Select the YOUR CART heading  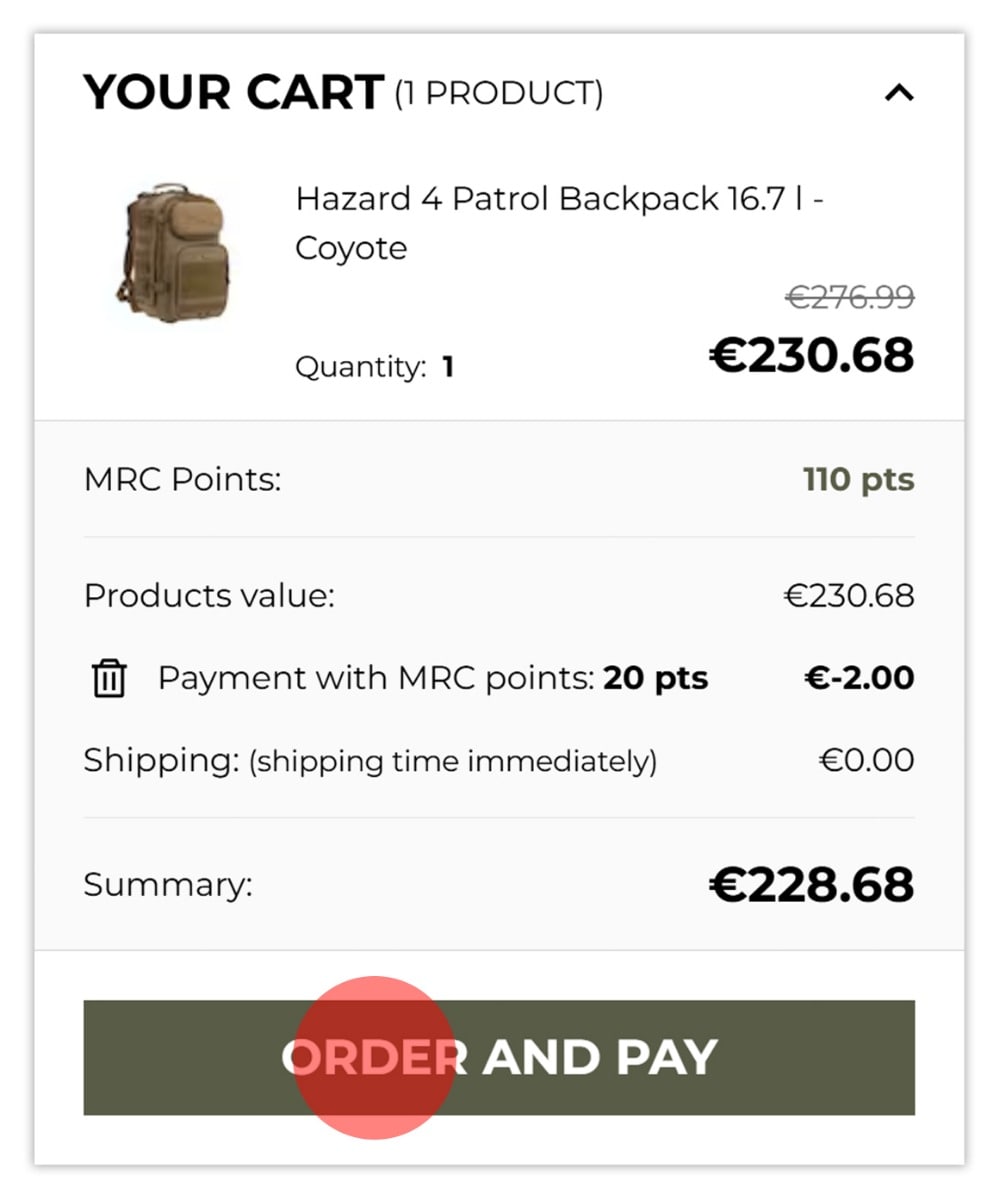click(234, 93)
